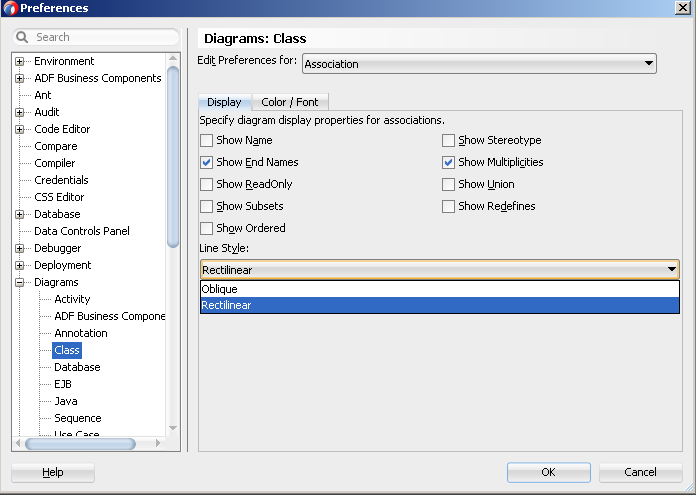Image resolution: width=696 pixels, height=495 pixels.
Task: Select the Audit tree label
Action: 47,112
